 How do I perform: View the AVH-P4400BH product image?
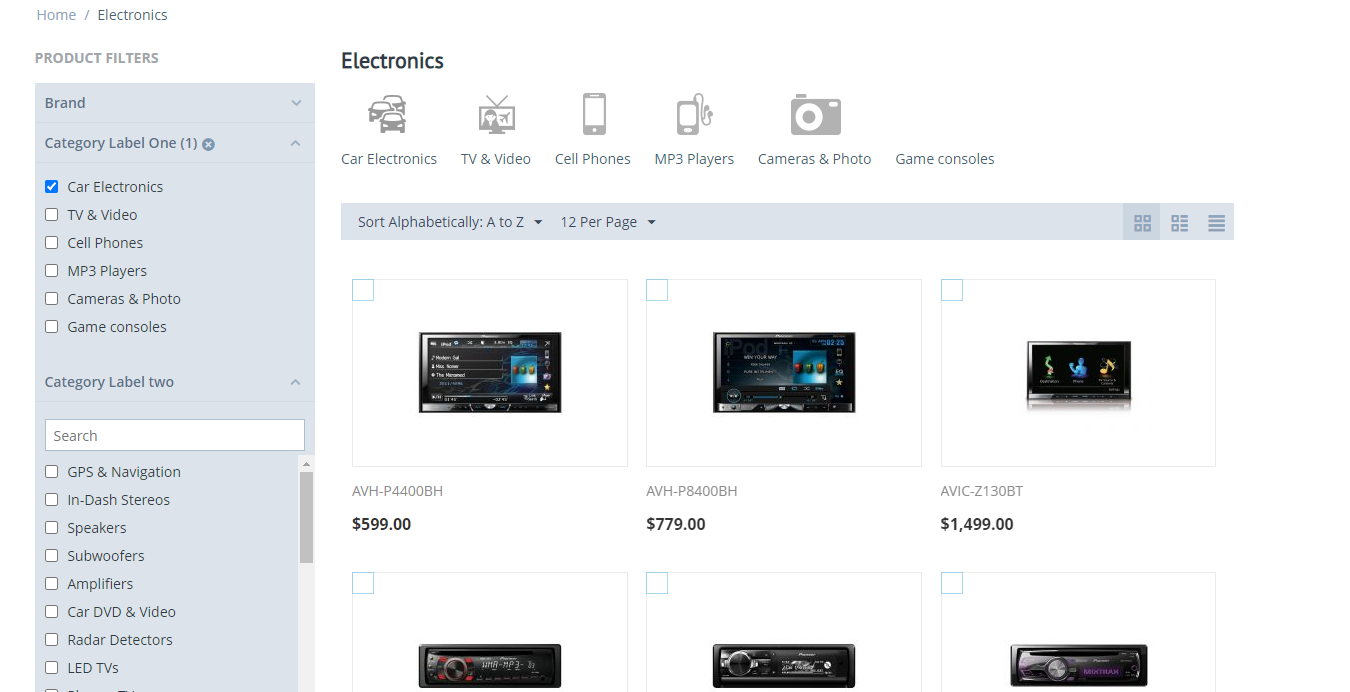490,372
